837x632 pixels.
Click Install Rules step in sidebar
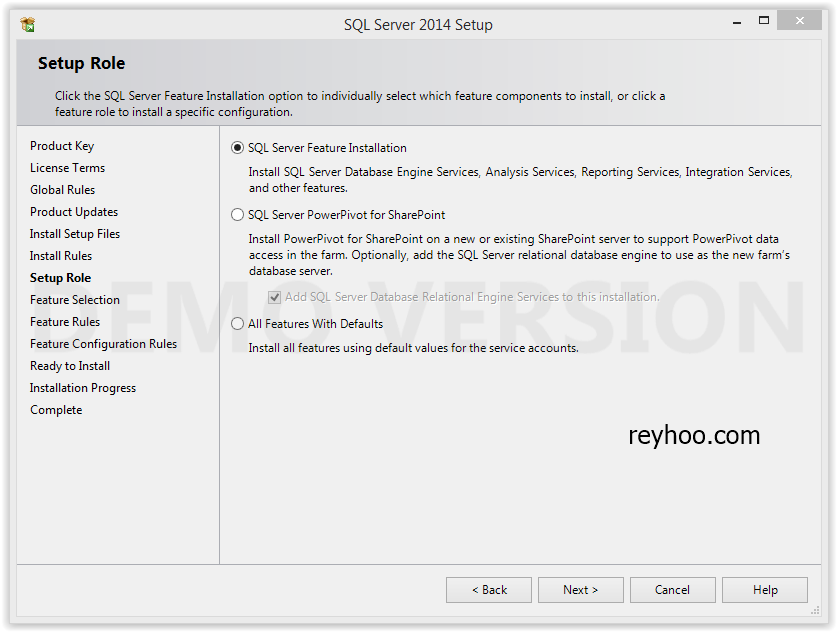click(x=61, y=256)
